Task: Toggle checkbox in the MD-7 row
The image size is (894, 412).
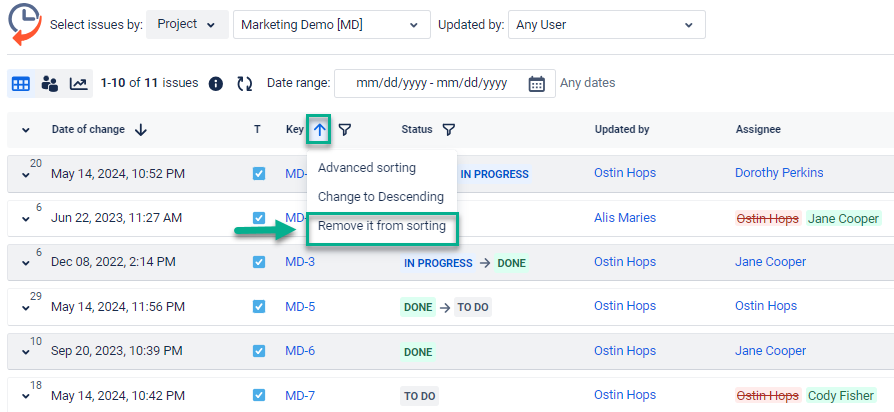Action: (259, 396)
